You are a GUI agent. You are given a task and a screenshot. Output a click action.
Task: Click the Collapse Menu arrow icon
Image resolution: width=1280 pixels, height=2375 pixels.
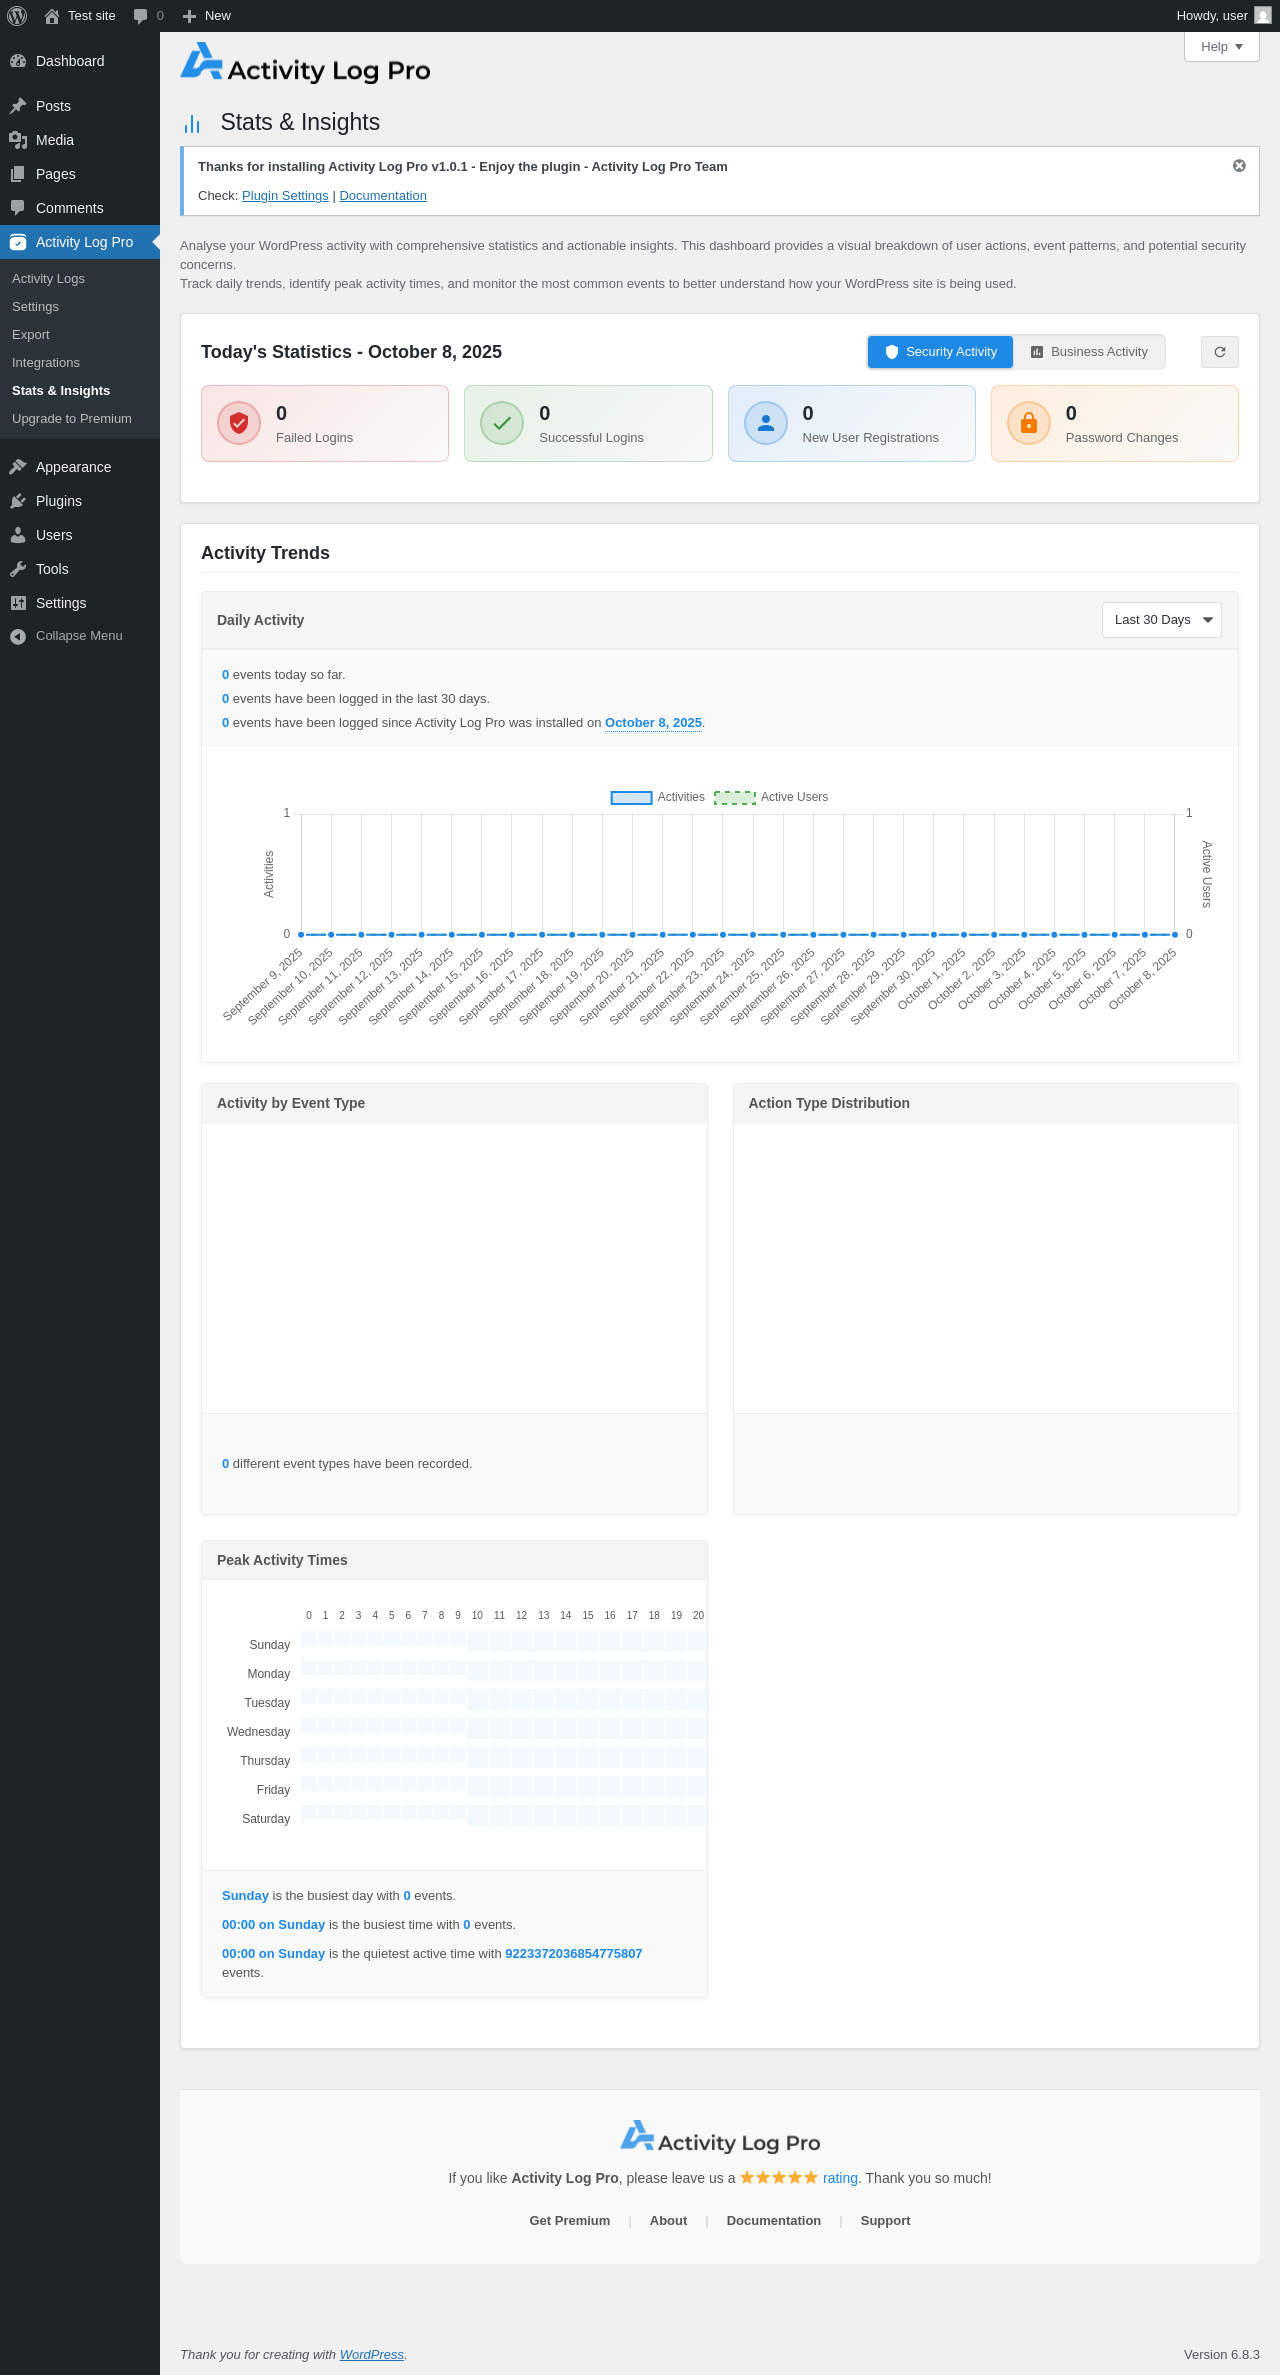point(18,636)
